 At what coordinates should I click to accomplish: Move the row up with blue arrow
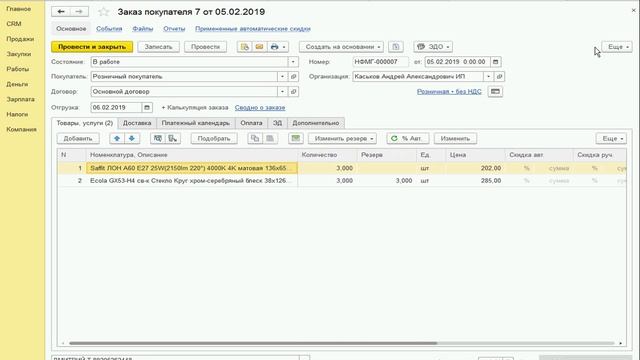click(x=117, y=138)
